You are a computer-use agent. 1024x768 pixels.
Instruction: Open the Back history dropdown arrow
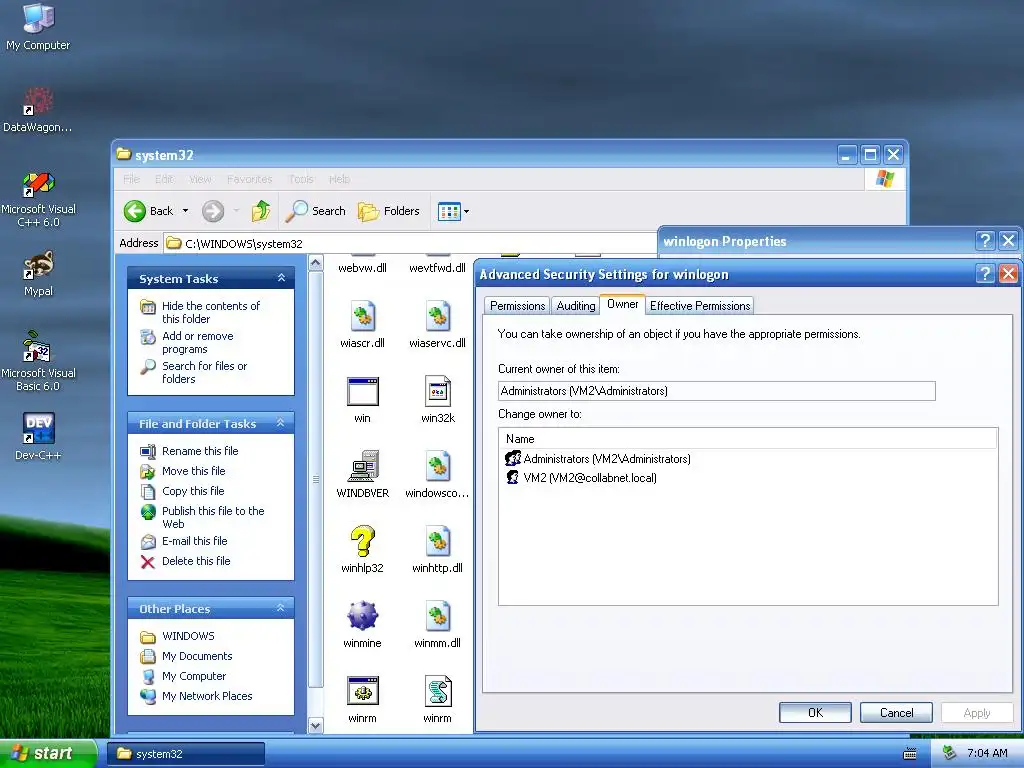pos(185,211)
